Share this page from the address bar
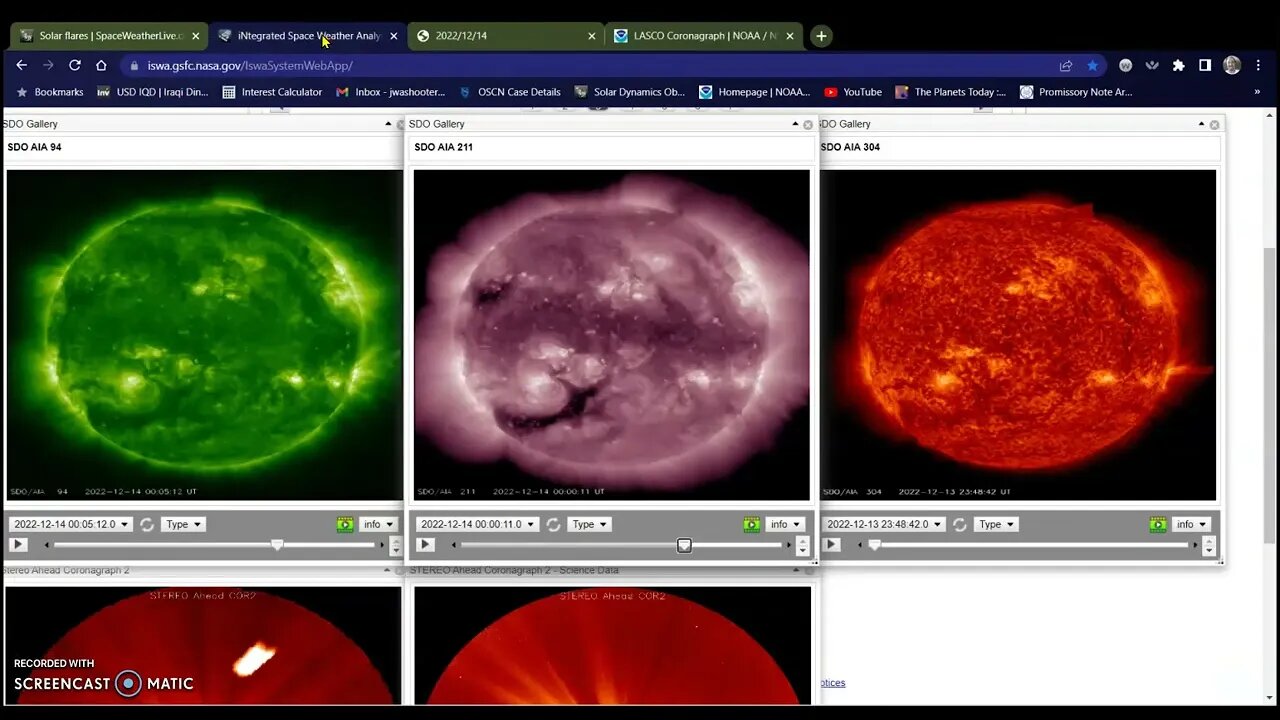The height and width of the screenshot is (720, 1280). pos(1066,65)
